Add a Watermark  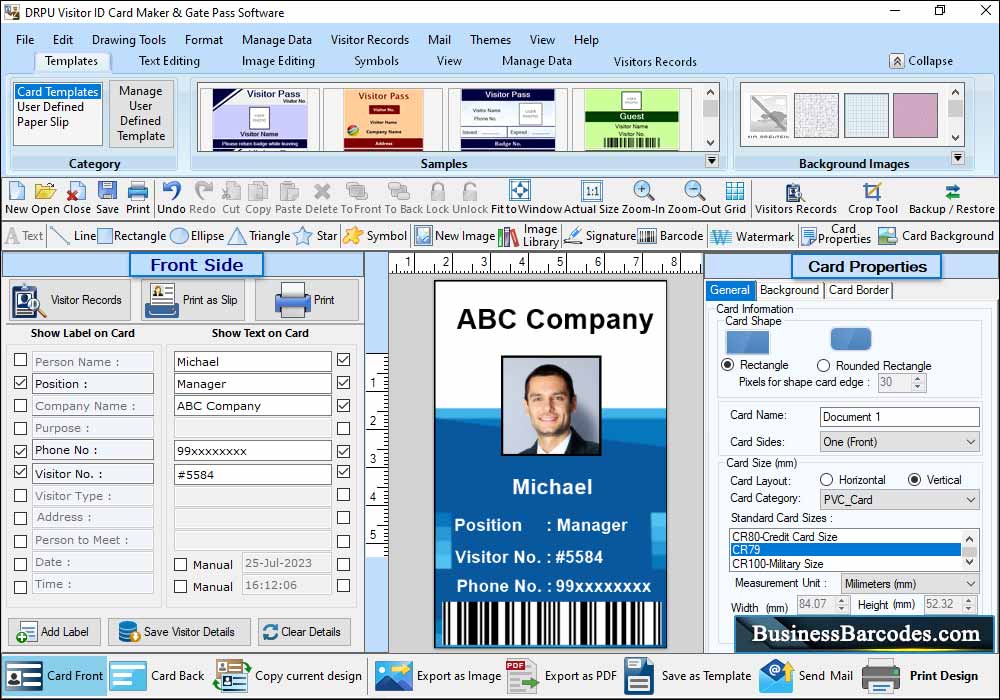click(752, 237)
